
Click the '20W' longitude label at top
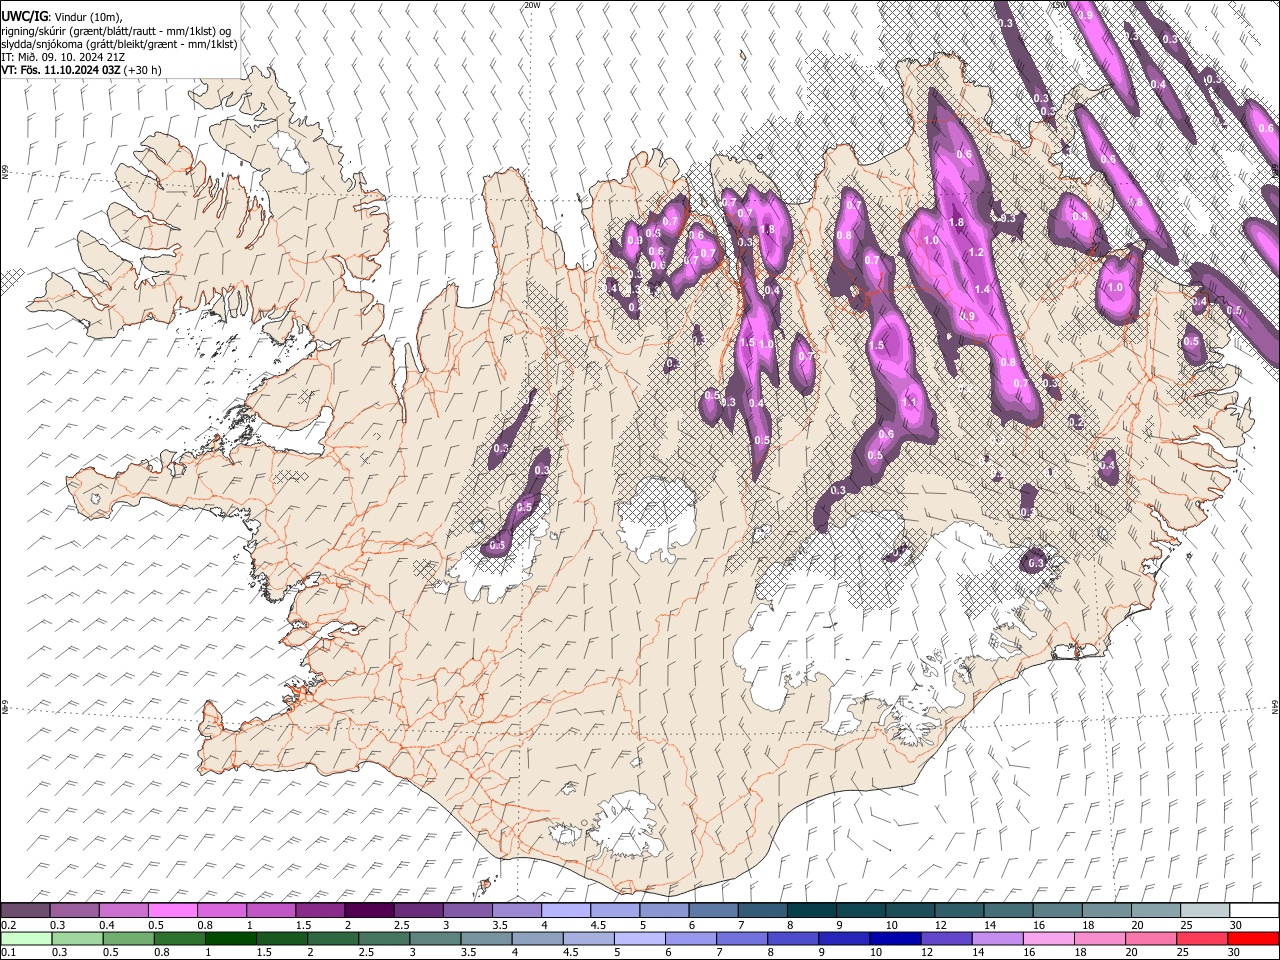[x=532, y=5]
